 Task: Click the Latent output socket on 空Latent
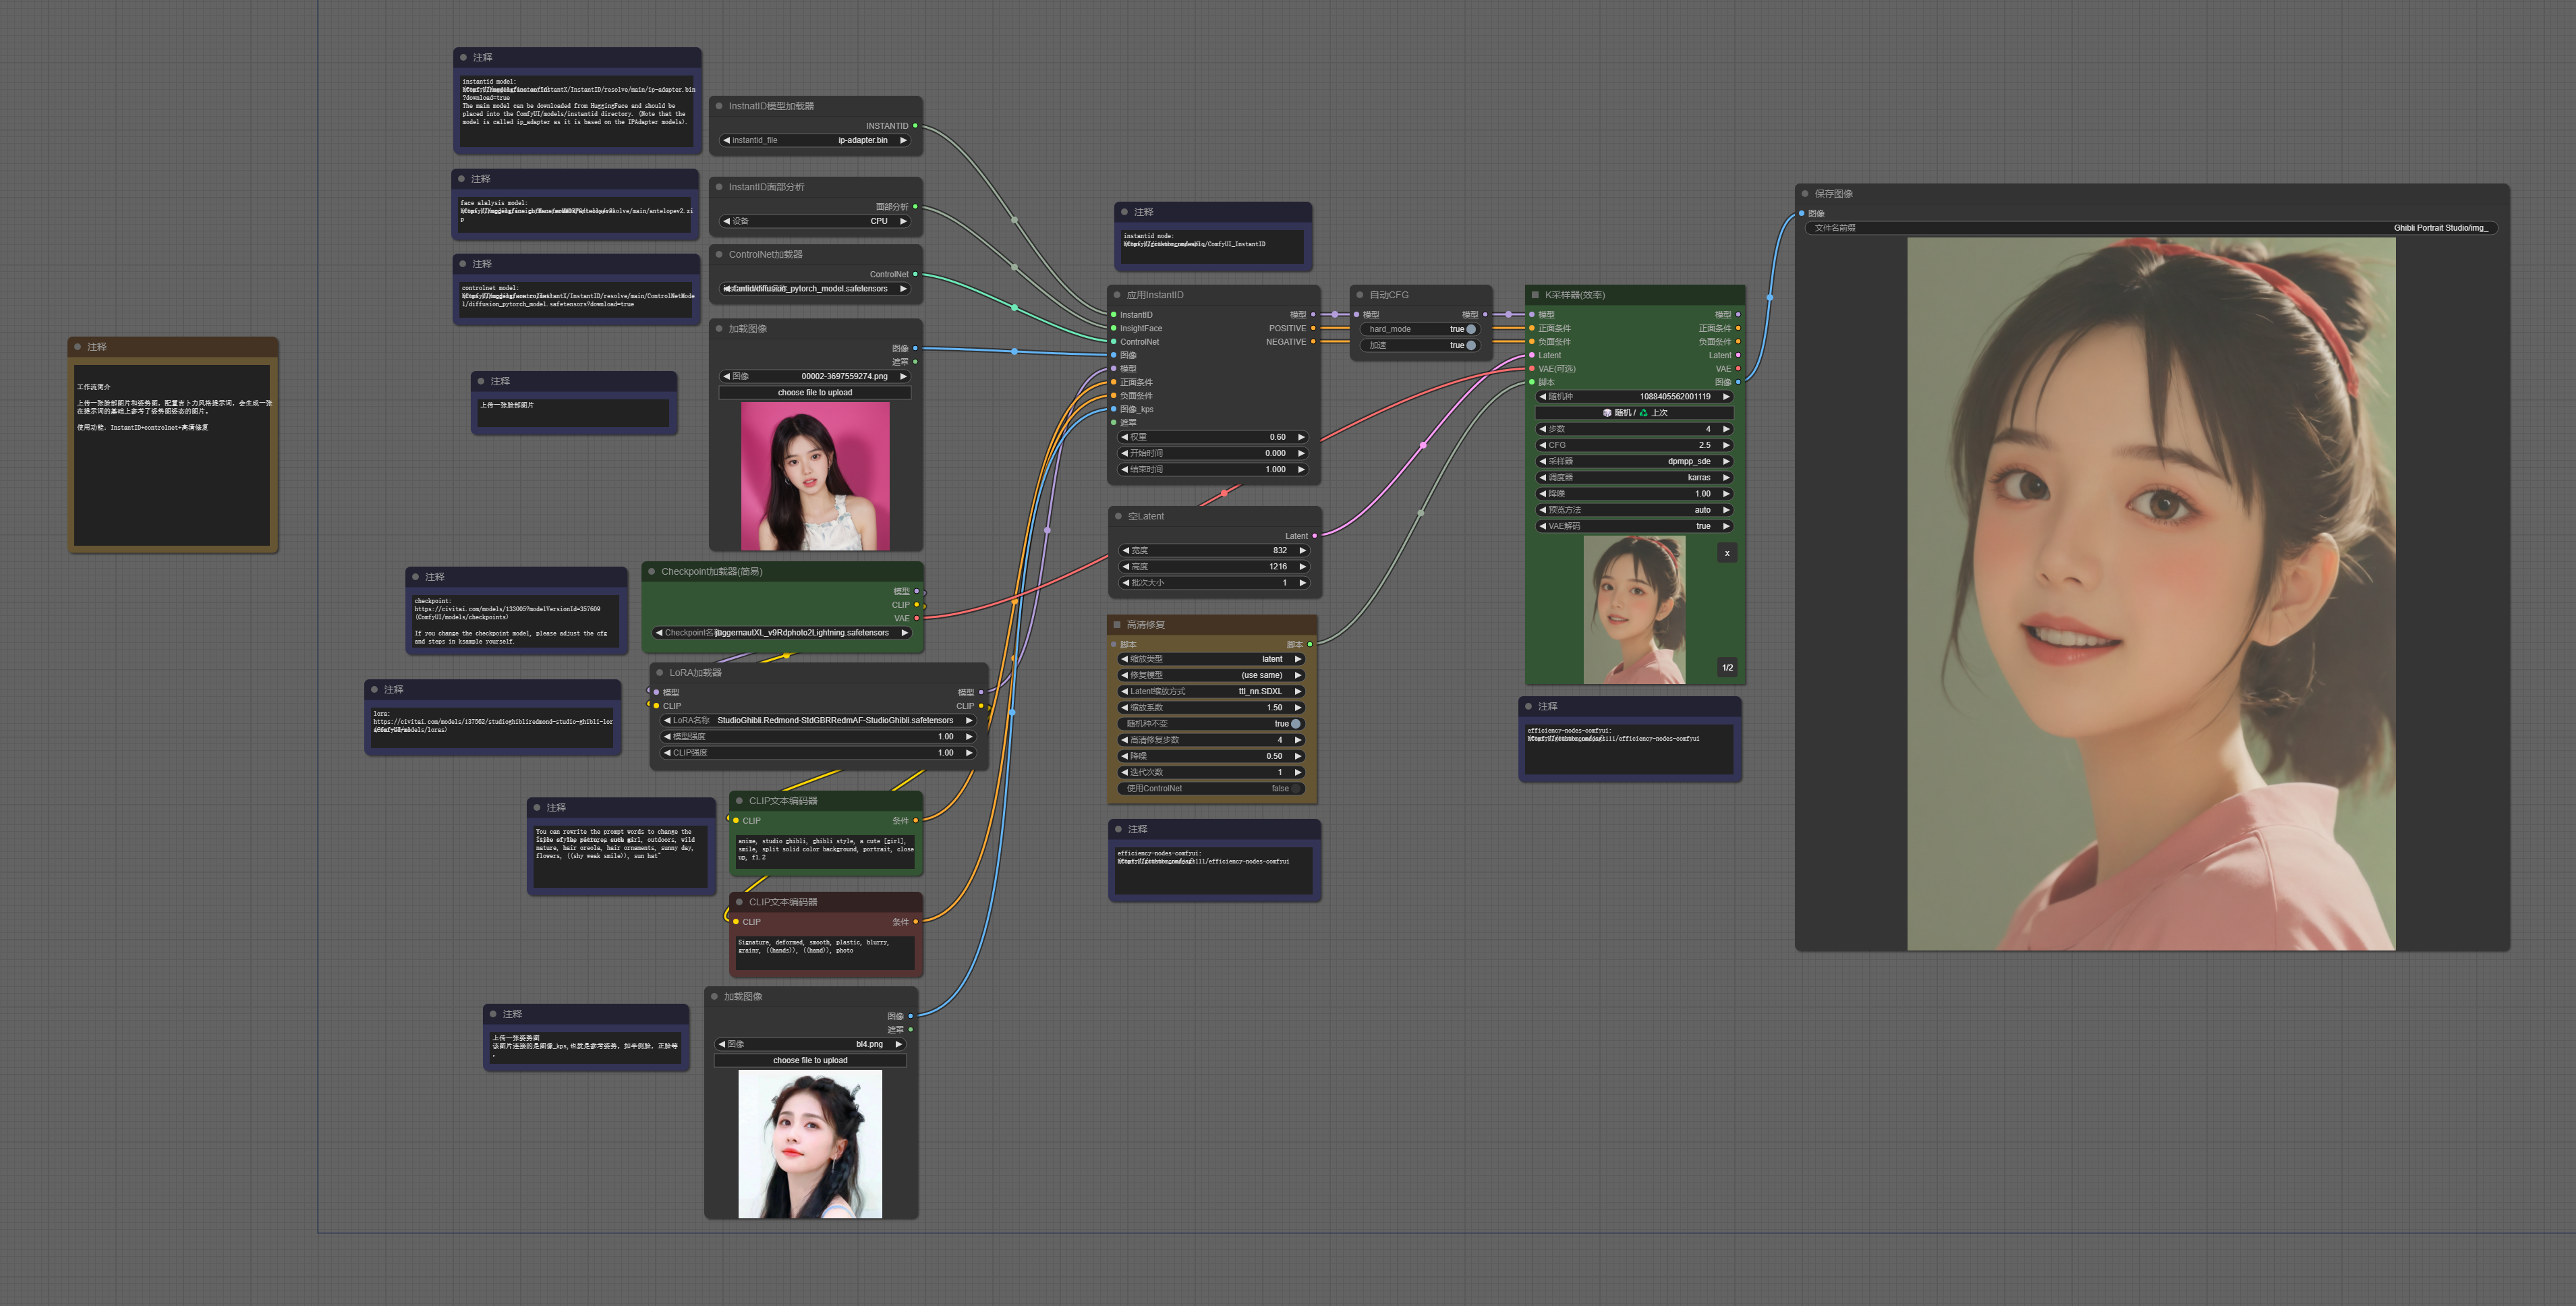(1314, 536)
